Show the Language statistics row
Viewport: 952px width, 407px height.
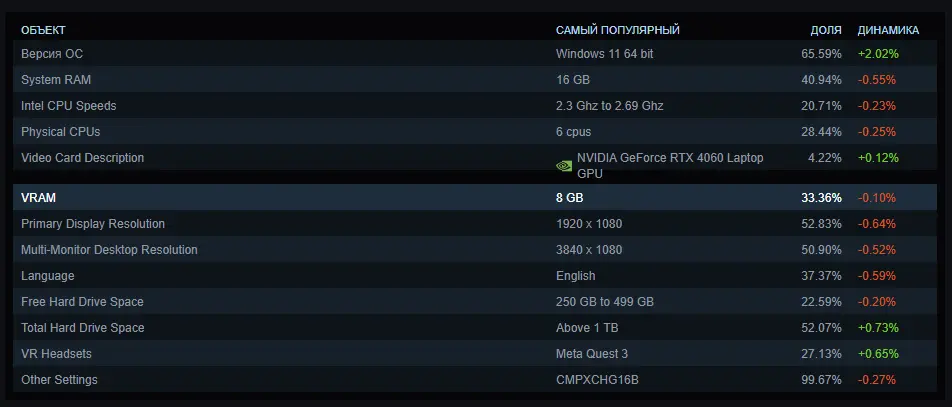click(48, 276)
